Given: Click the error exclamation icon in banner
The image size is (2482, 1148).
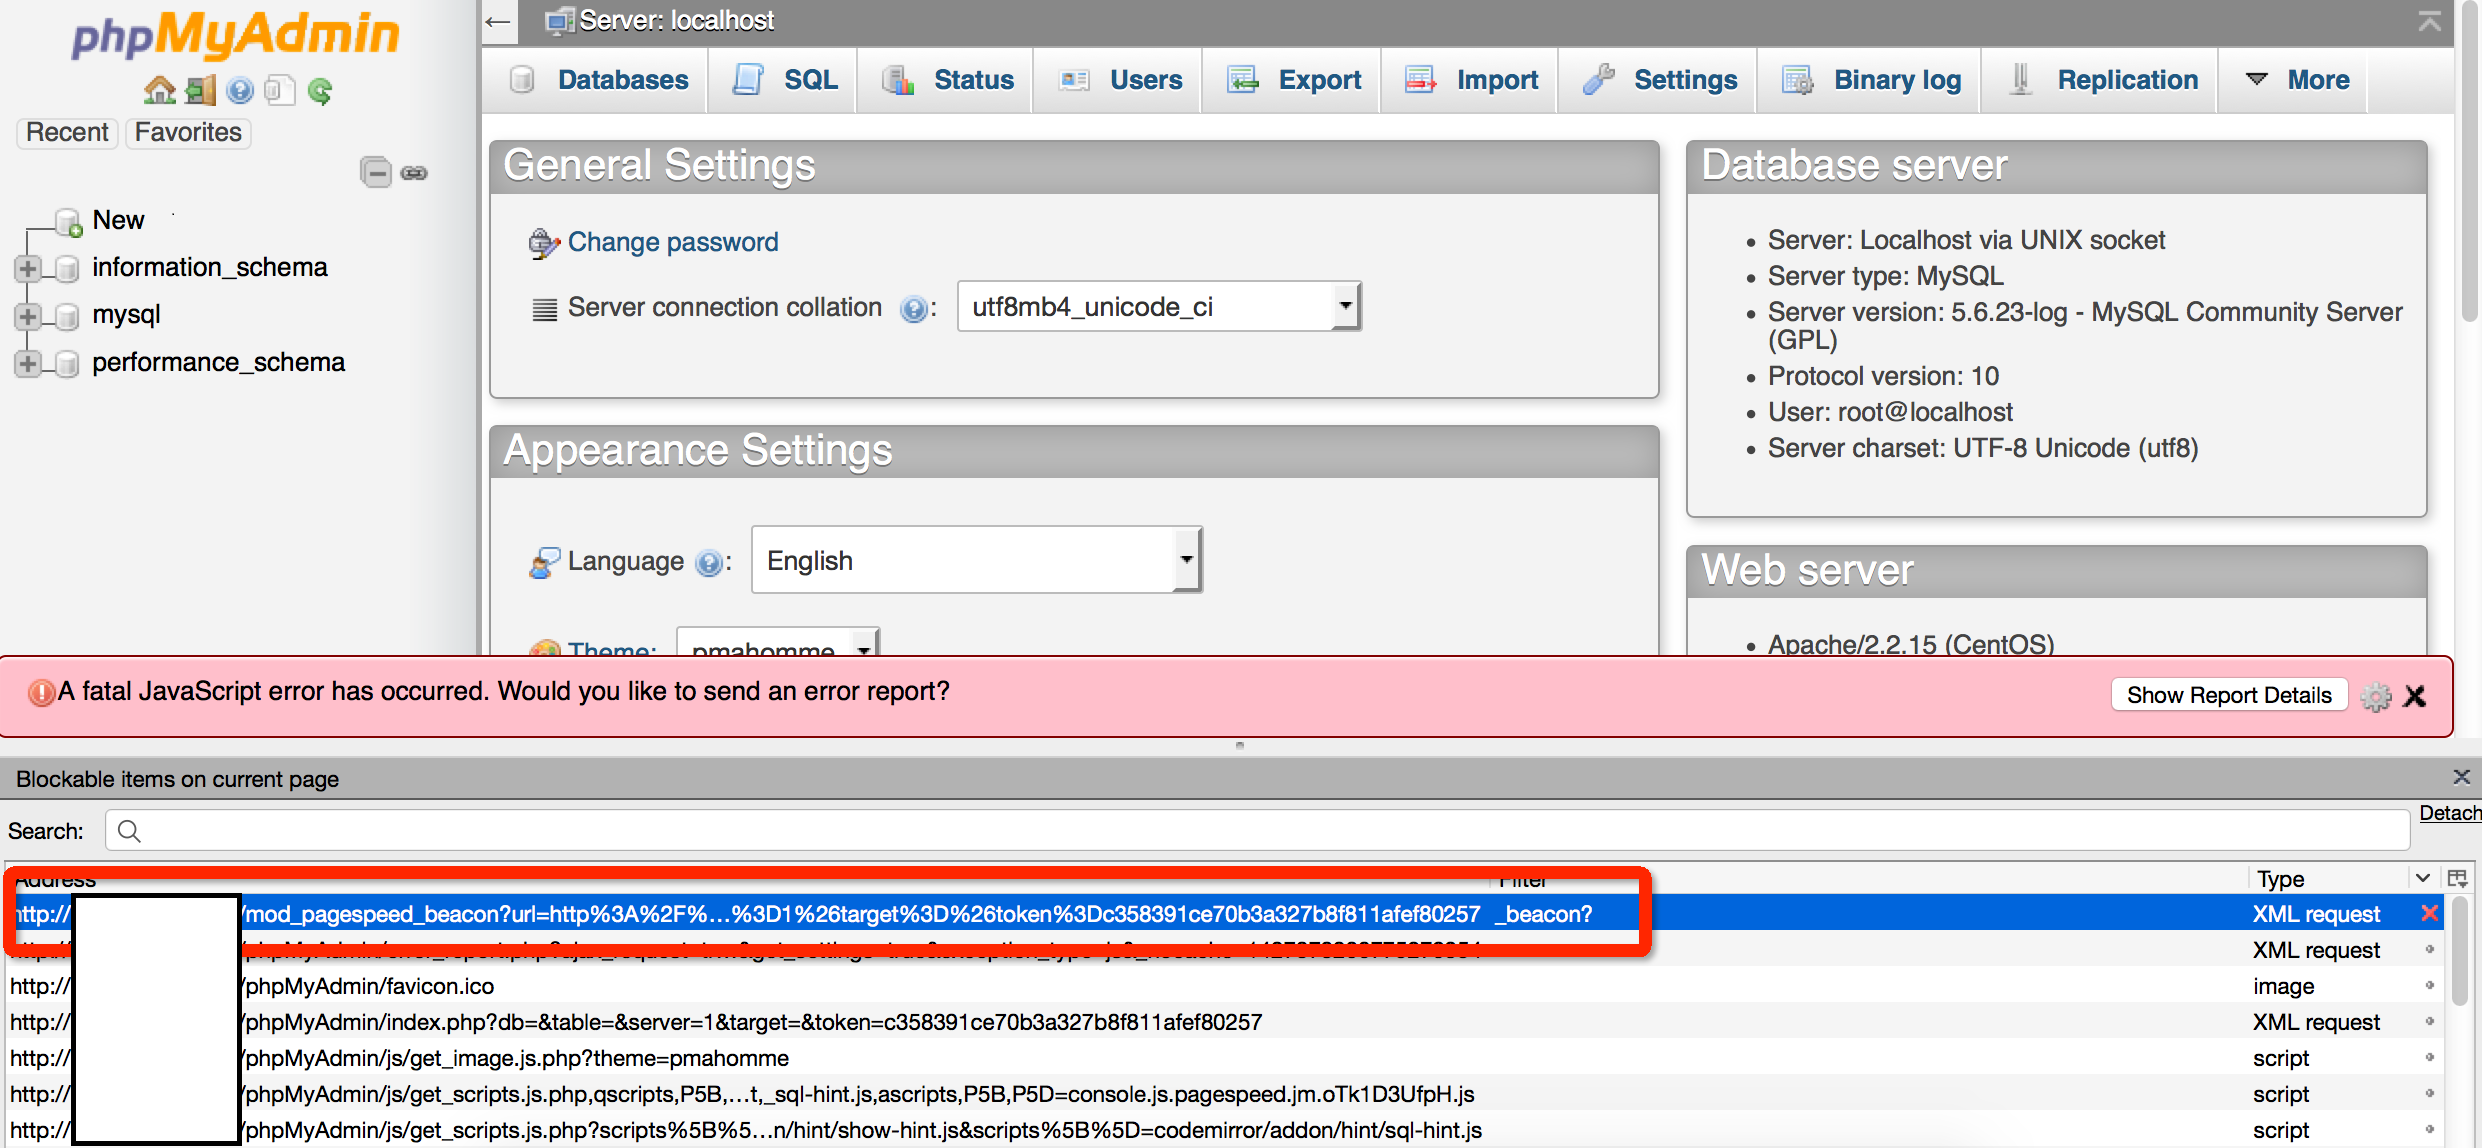Looking at the screenshot, I should (41, 692).
